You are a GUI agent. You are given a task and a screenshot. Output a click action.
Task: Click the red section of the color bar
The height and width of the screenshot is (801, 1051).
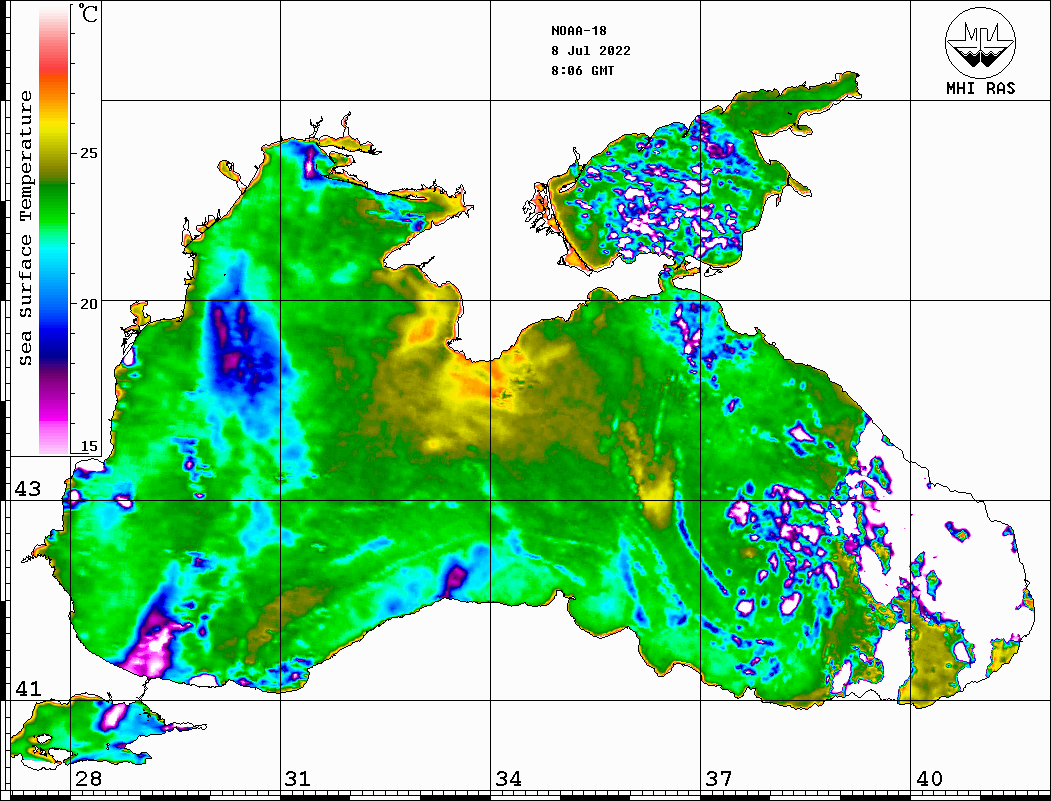click(53, 70)
